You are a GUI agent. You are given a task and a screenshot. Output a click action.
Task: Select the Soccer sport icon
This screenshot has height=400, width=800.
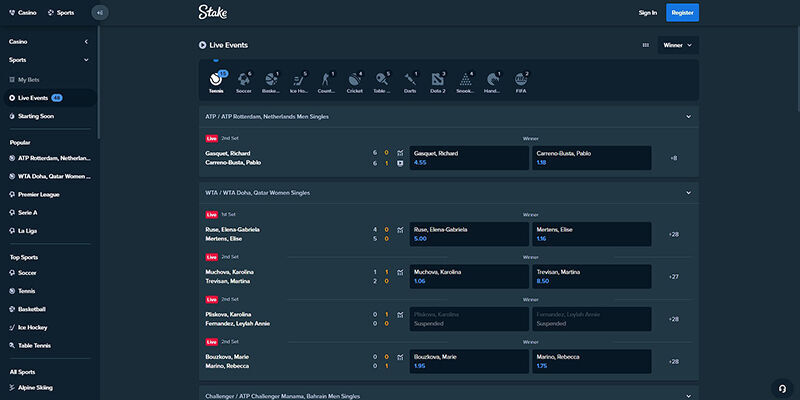pyautogui.click(x=244, y=82)
